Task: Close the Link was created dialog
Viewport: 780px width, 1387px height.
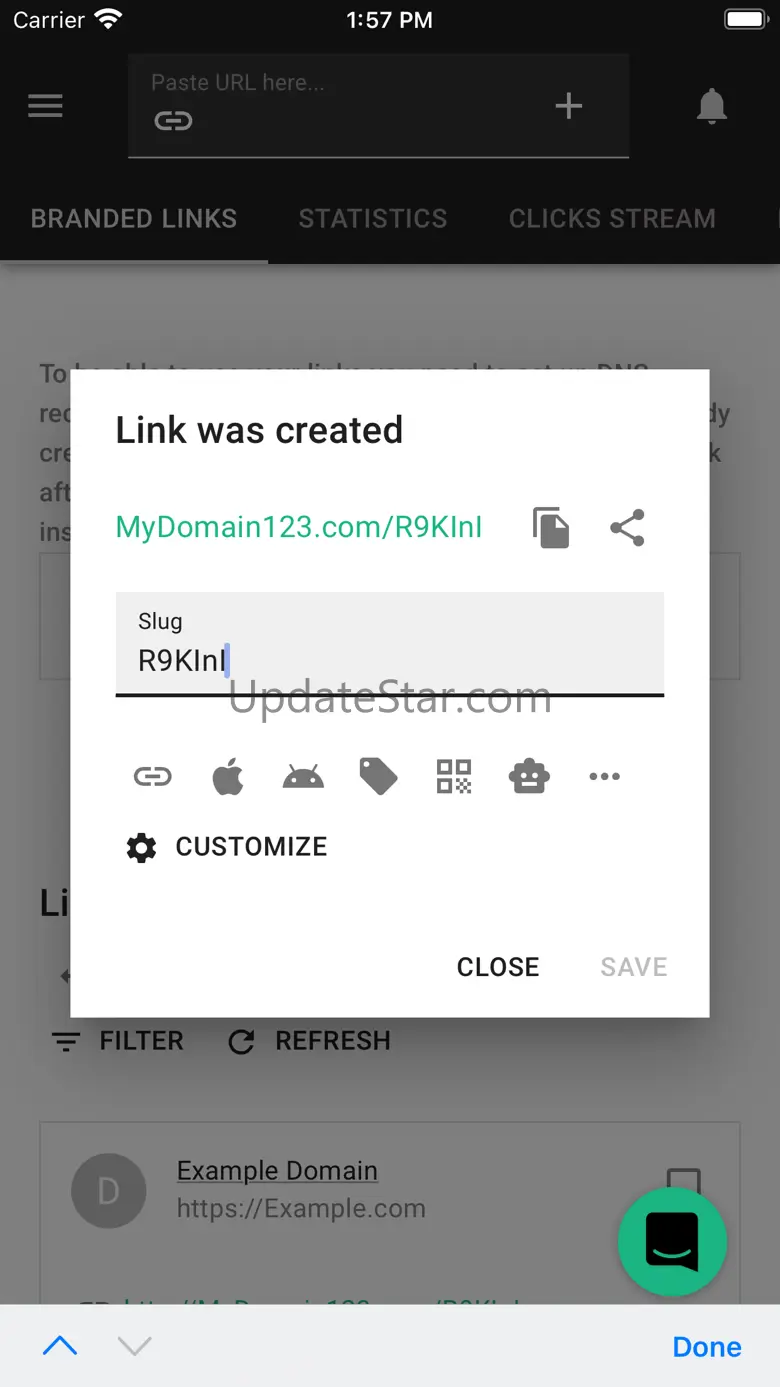Action: coord(498,967)
